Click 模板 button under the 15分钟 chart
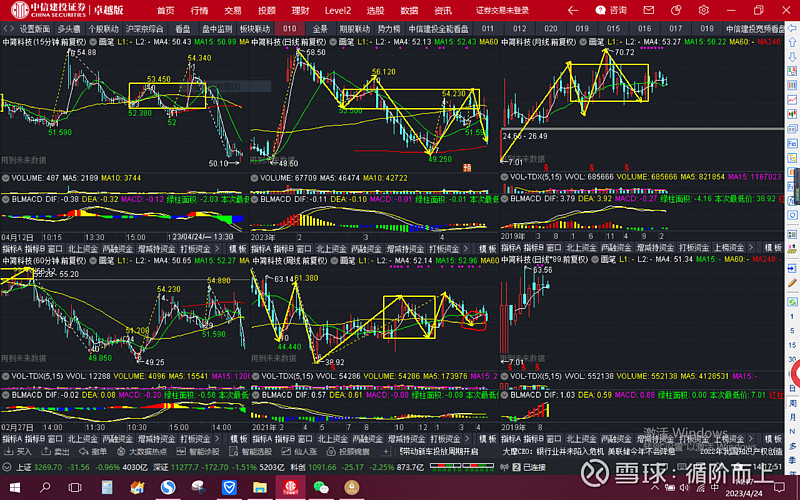This screenshot has width=800, height=500. [x=238, y=248]
